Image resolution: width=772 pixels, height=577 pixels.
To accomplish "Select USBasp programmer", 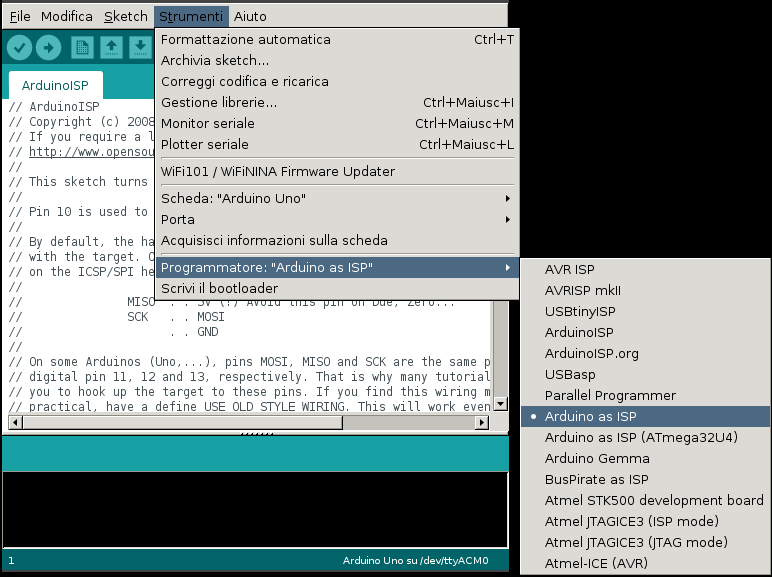I will tap(645, 374).
